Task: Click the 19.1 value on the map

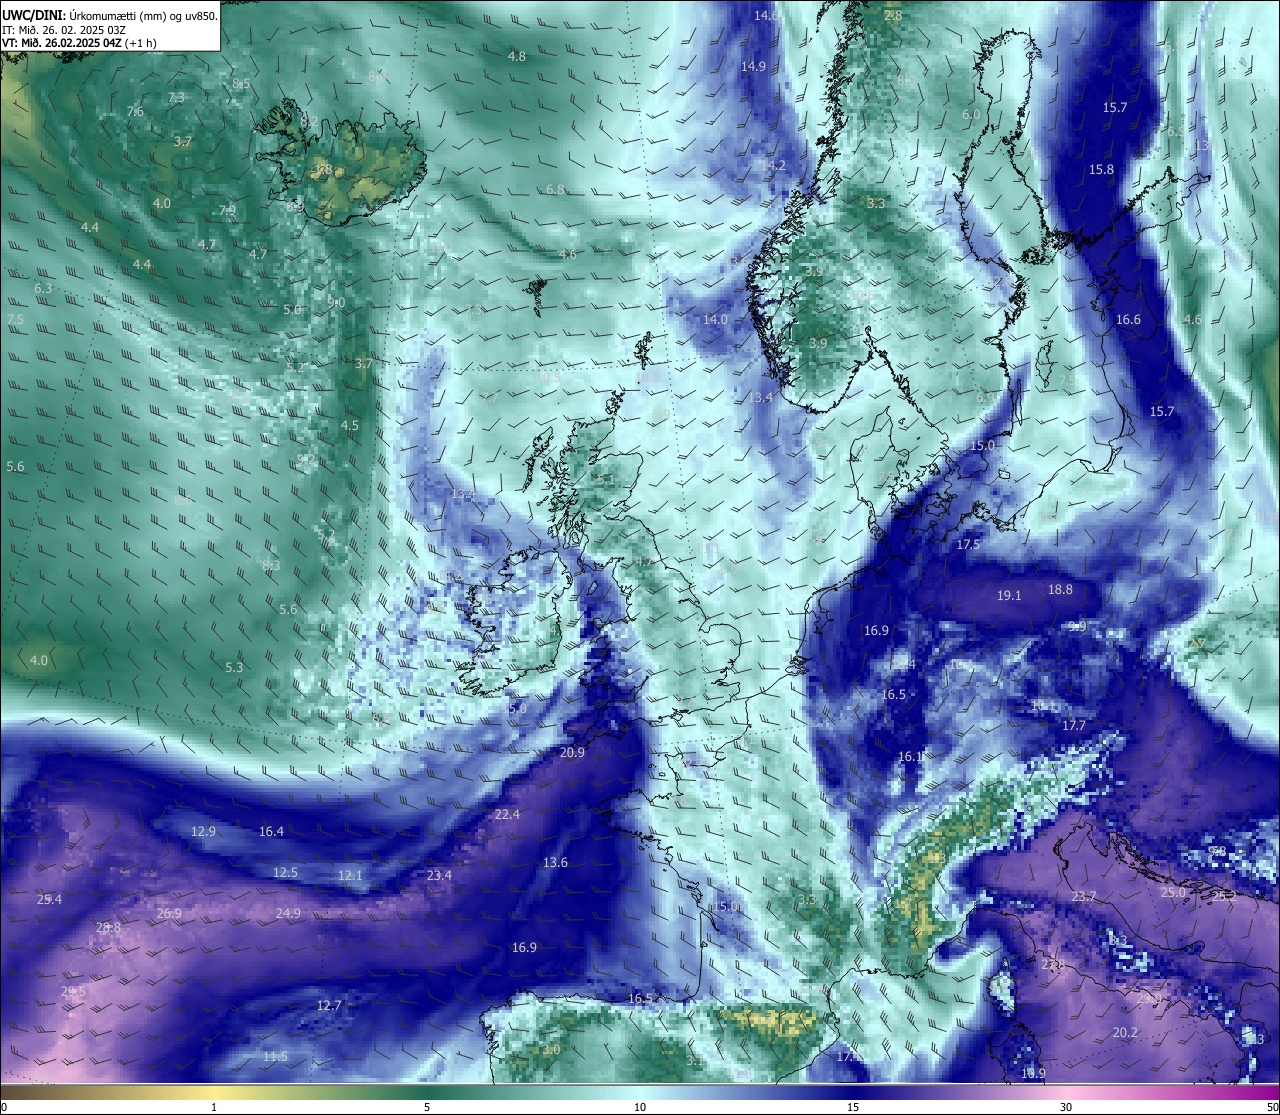Action: click(x=1009, y=595)
